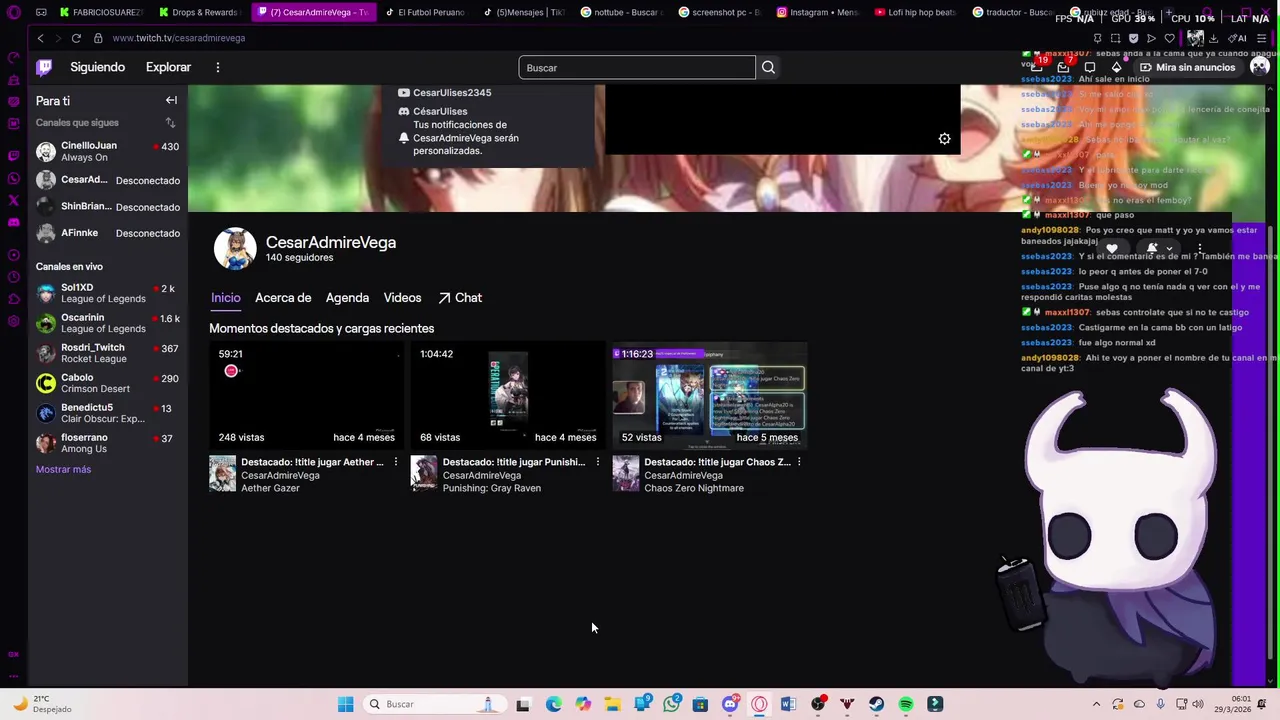Open Sol1XD's League of Legends stream

click(x=108, y=293)
